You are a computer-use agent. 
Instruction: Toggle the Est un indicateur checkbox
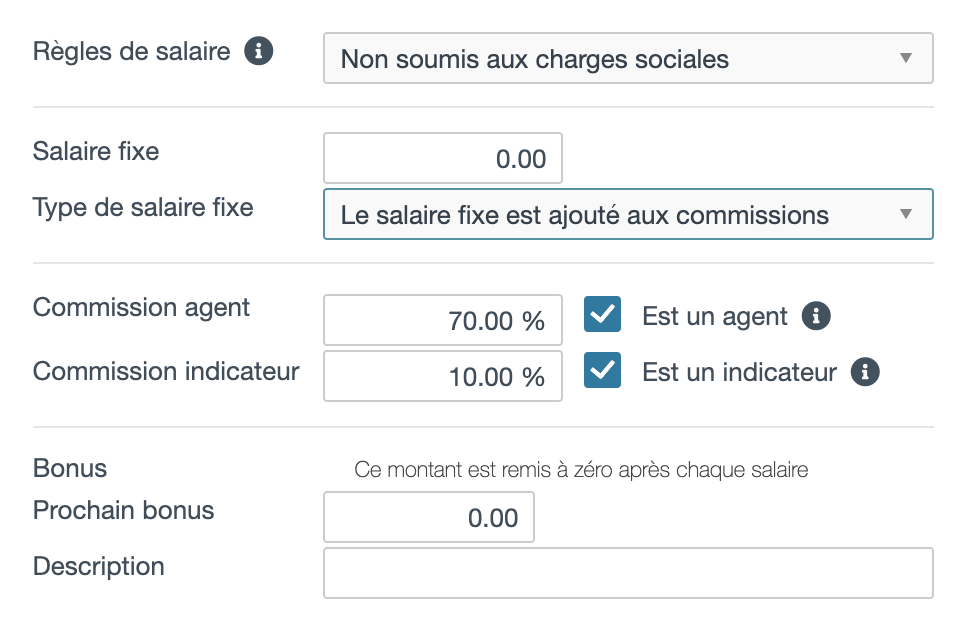[602, 370]
